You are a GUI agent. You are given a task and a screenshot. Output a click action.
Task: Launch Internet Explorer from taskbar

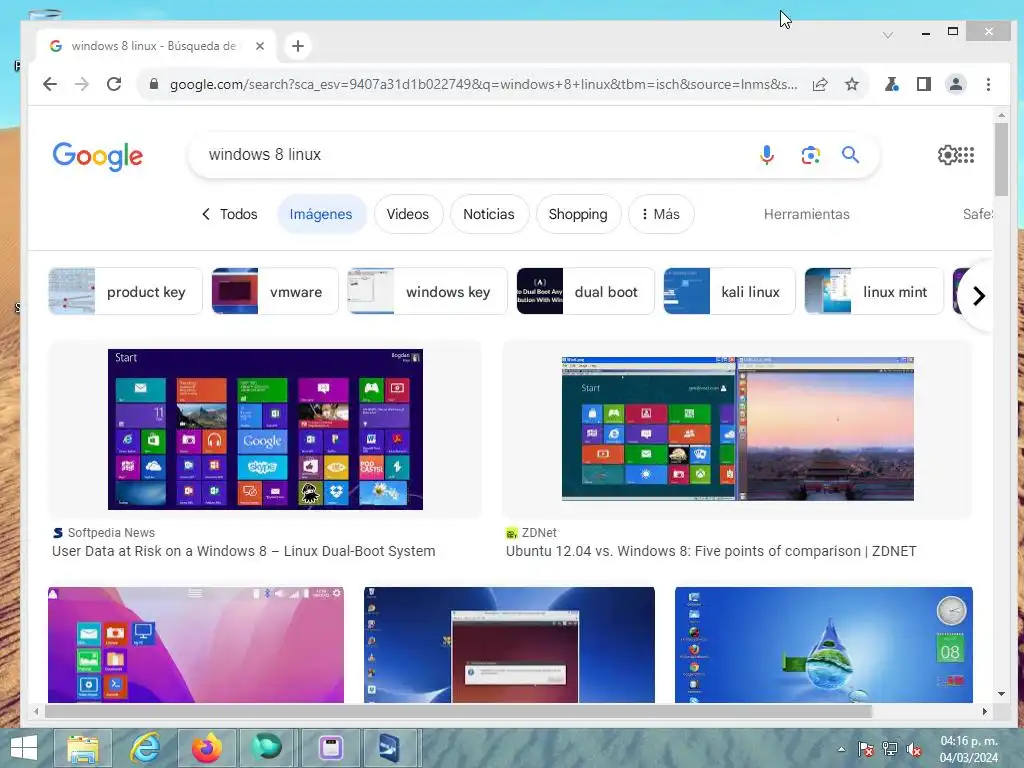145,748
